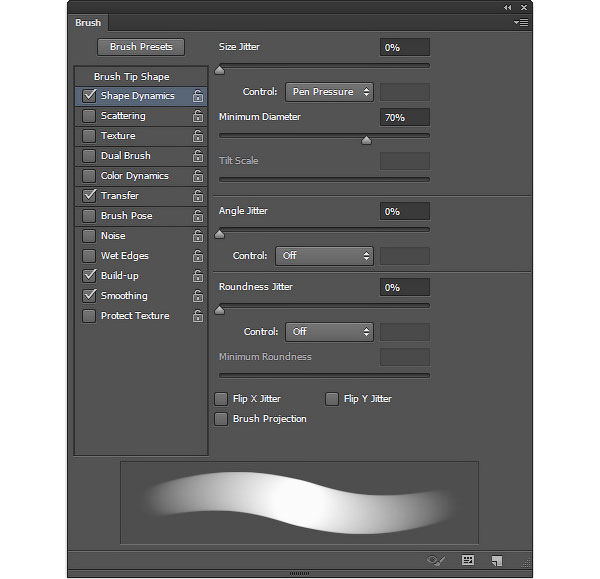
Task: Open the Color Dynamics settings label
Action: coord(134,176)
